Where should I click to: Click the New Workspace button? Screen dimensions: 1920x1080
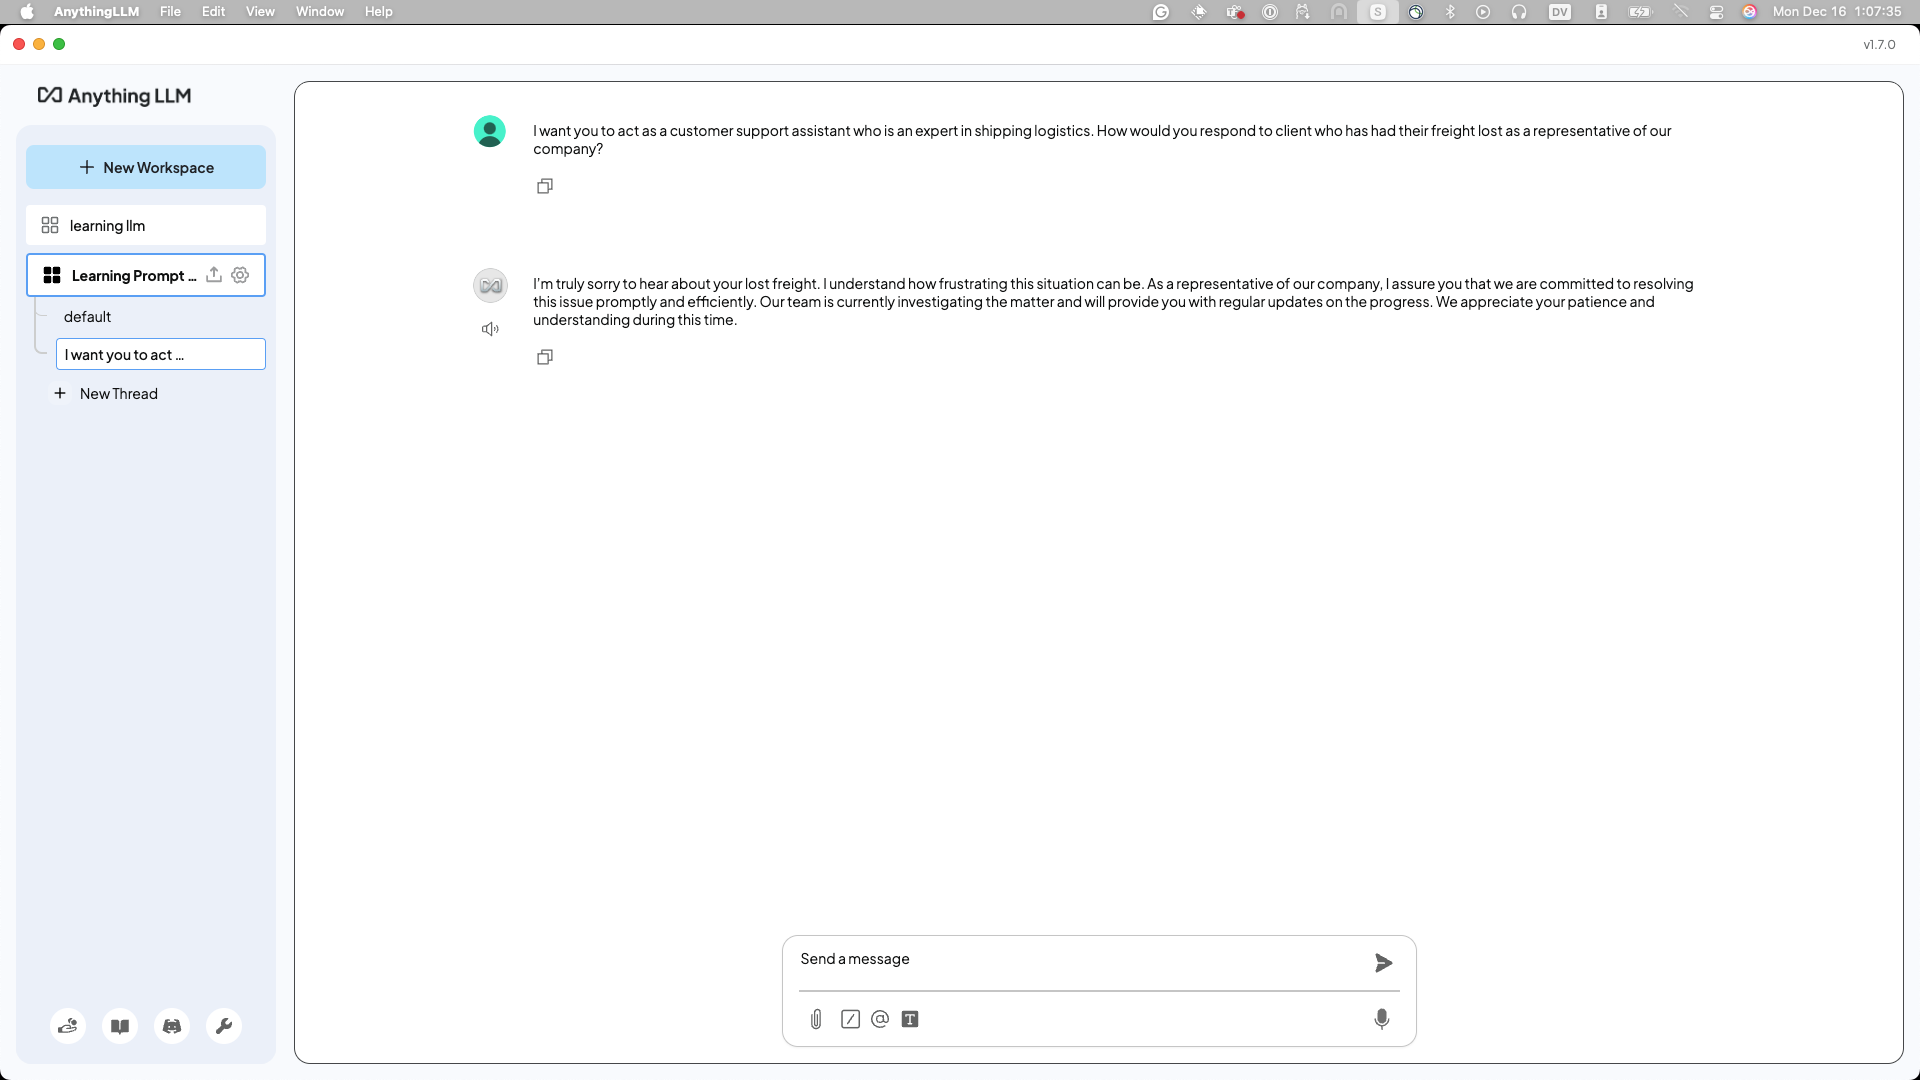(145, 167)
